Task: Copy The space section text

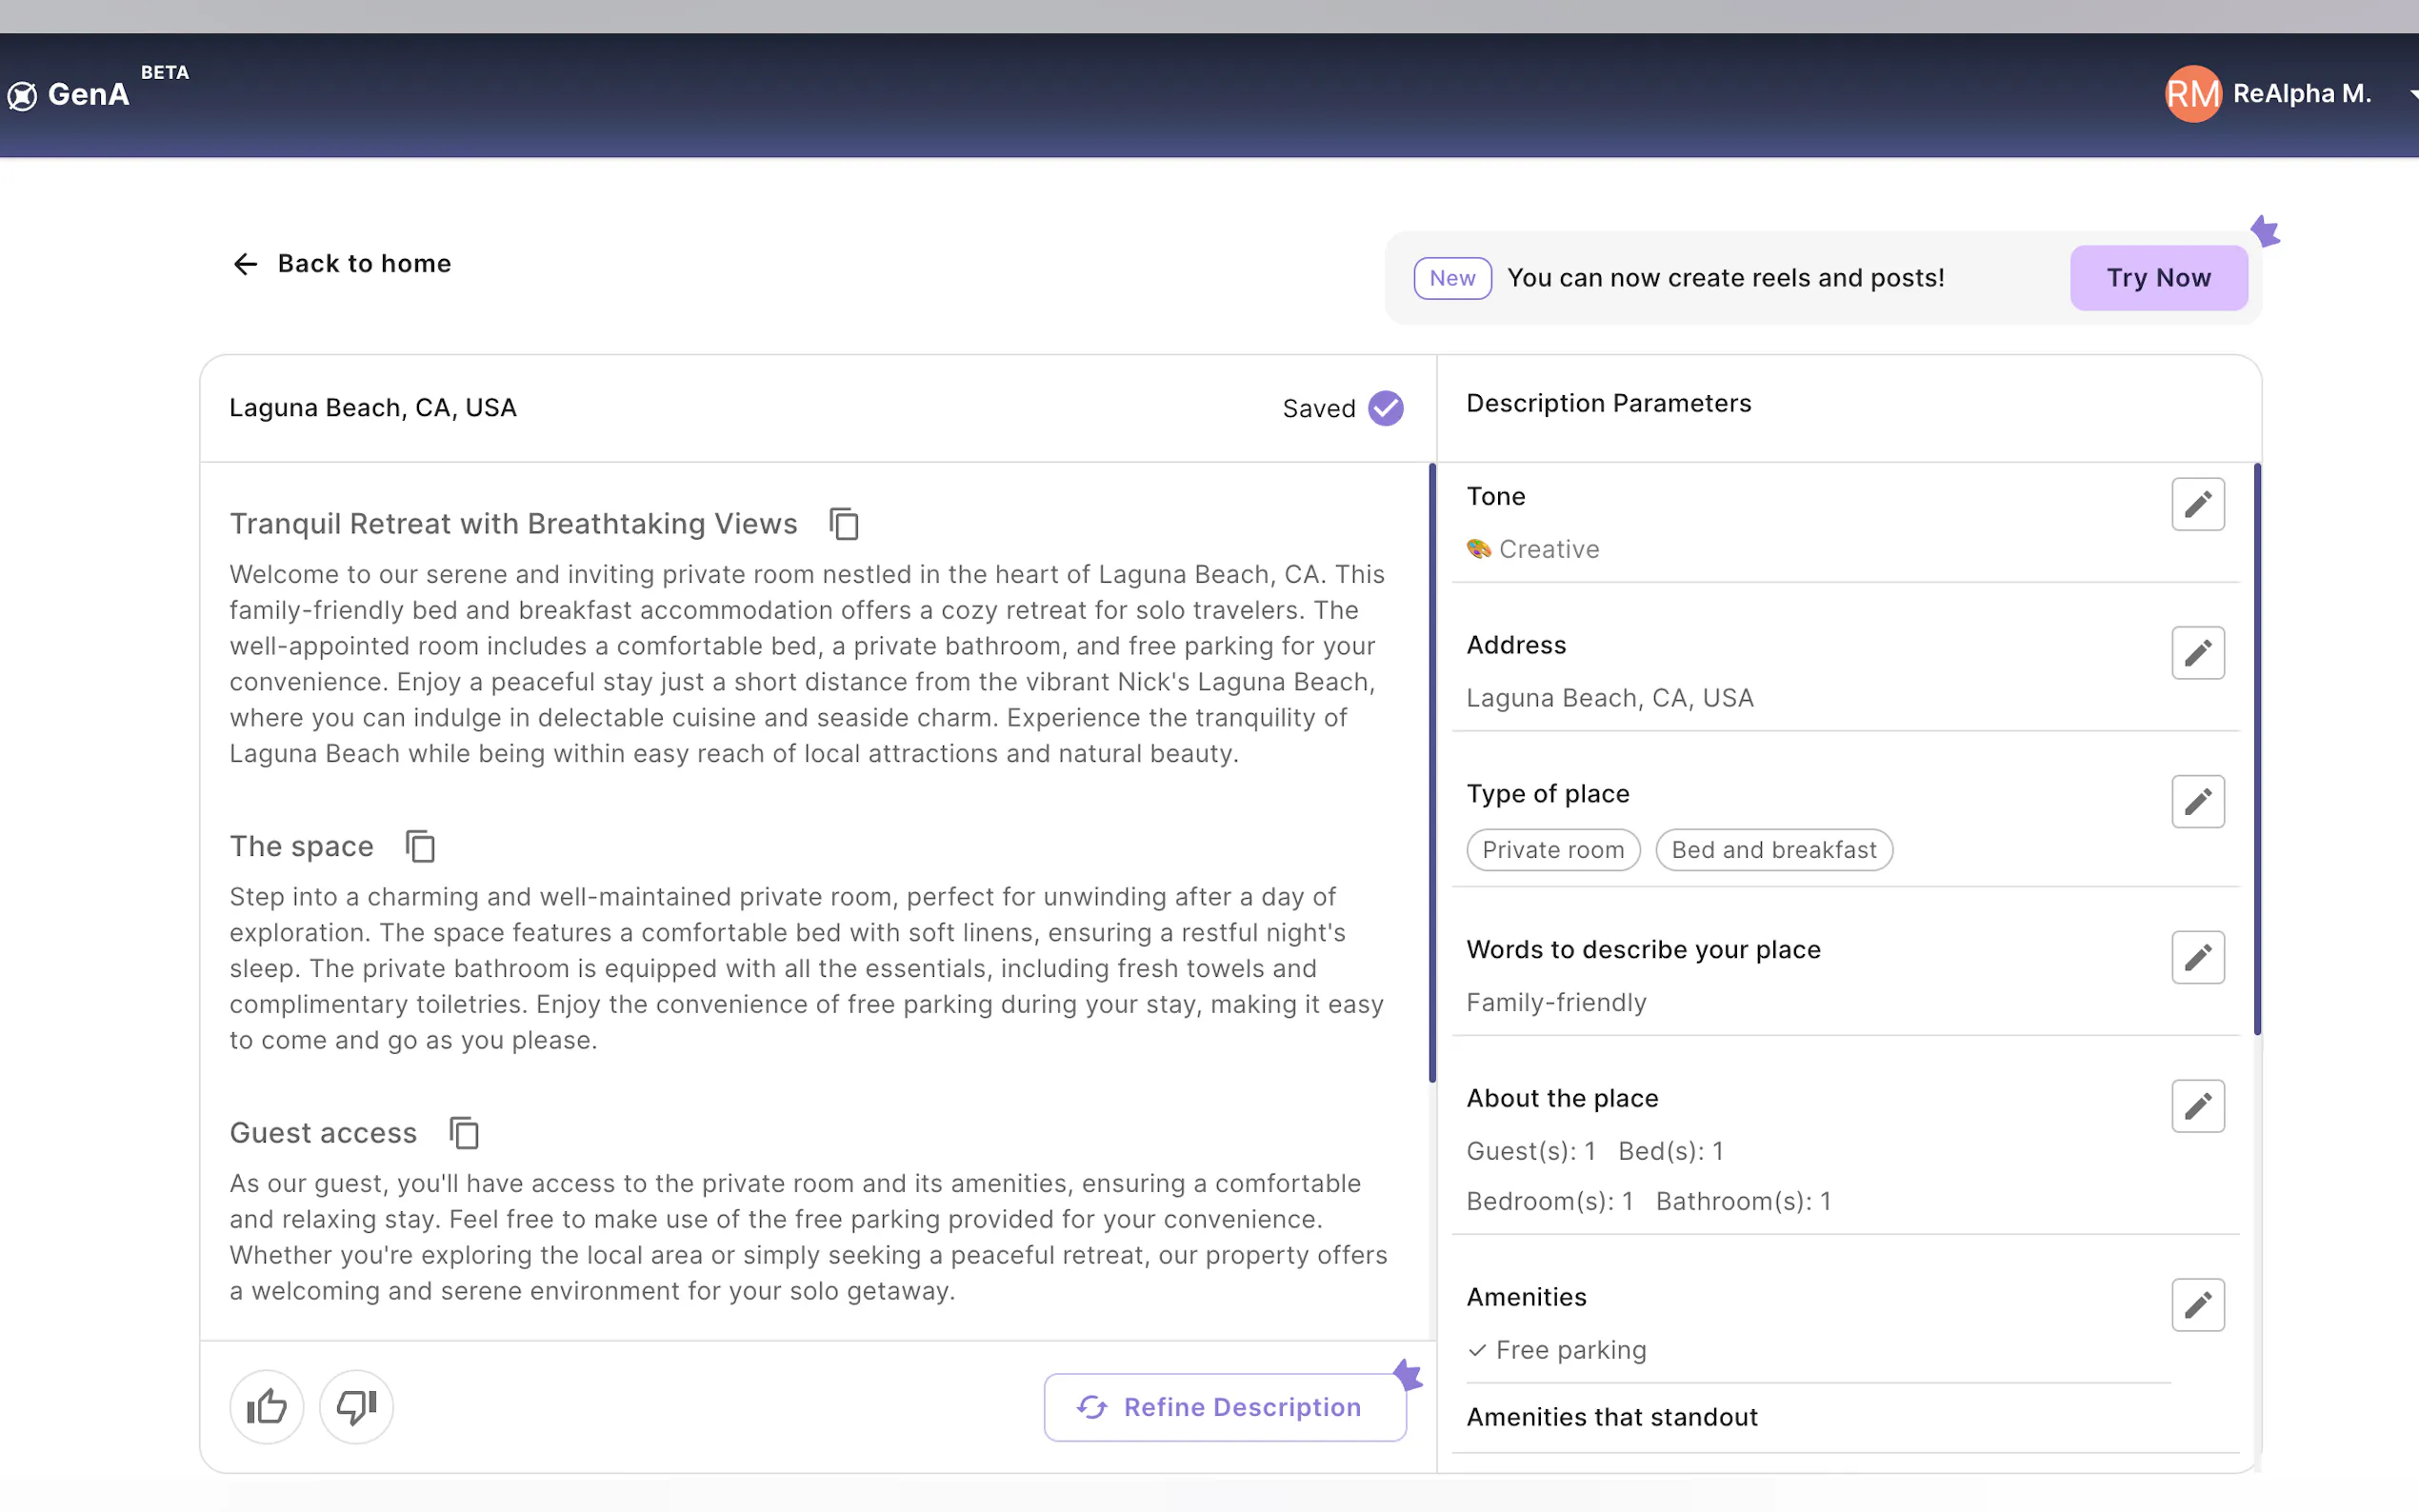Action: click(x=420, y=846)
